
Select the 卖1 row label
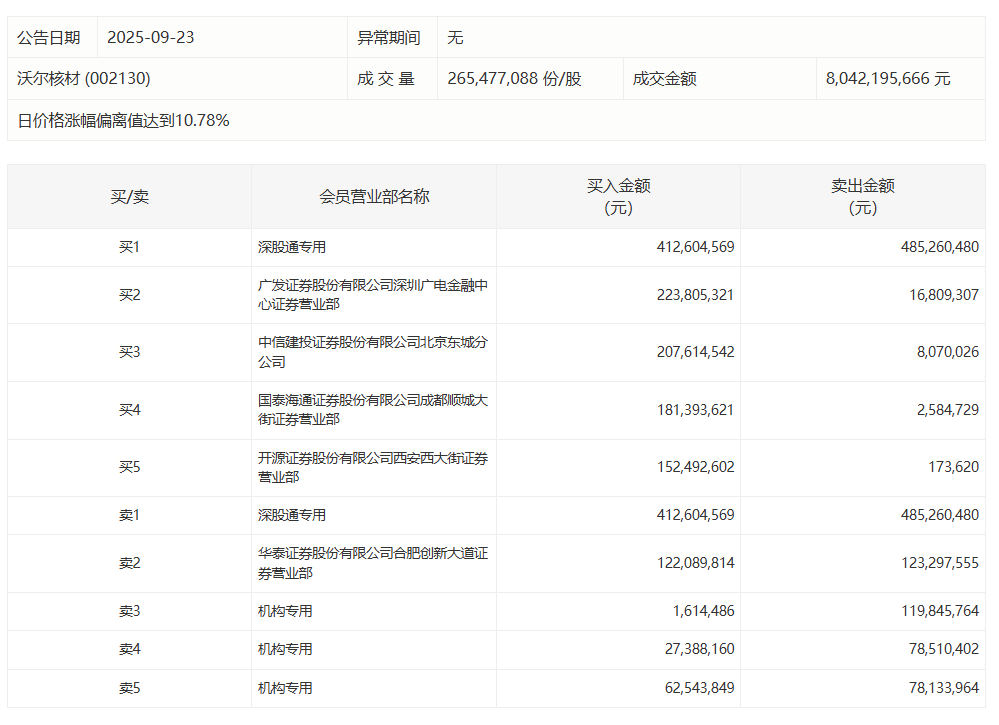(x=129, y=515)
